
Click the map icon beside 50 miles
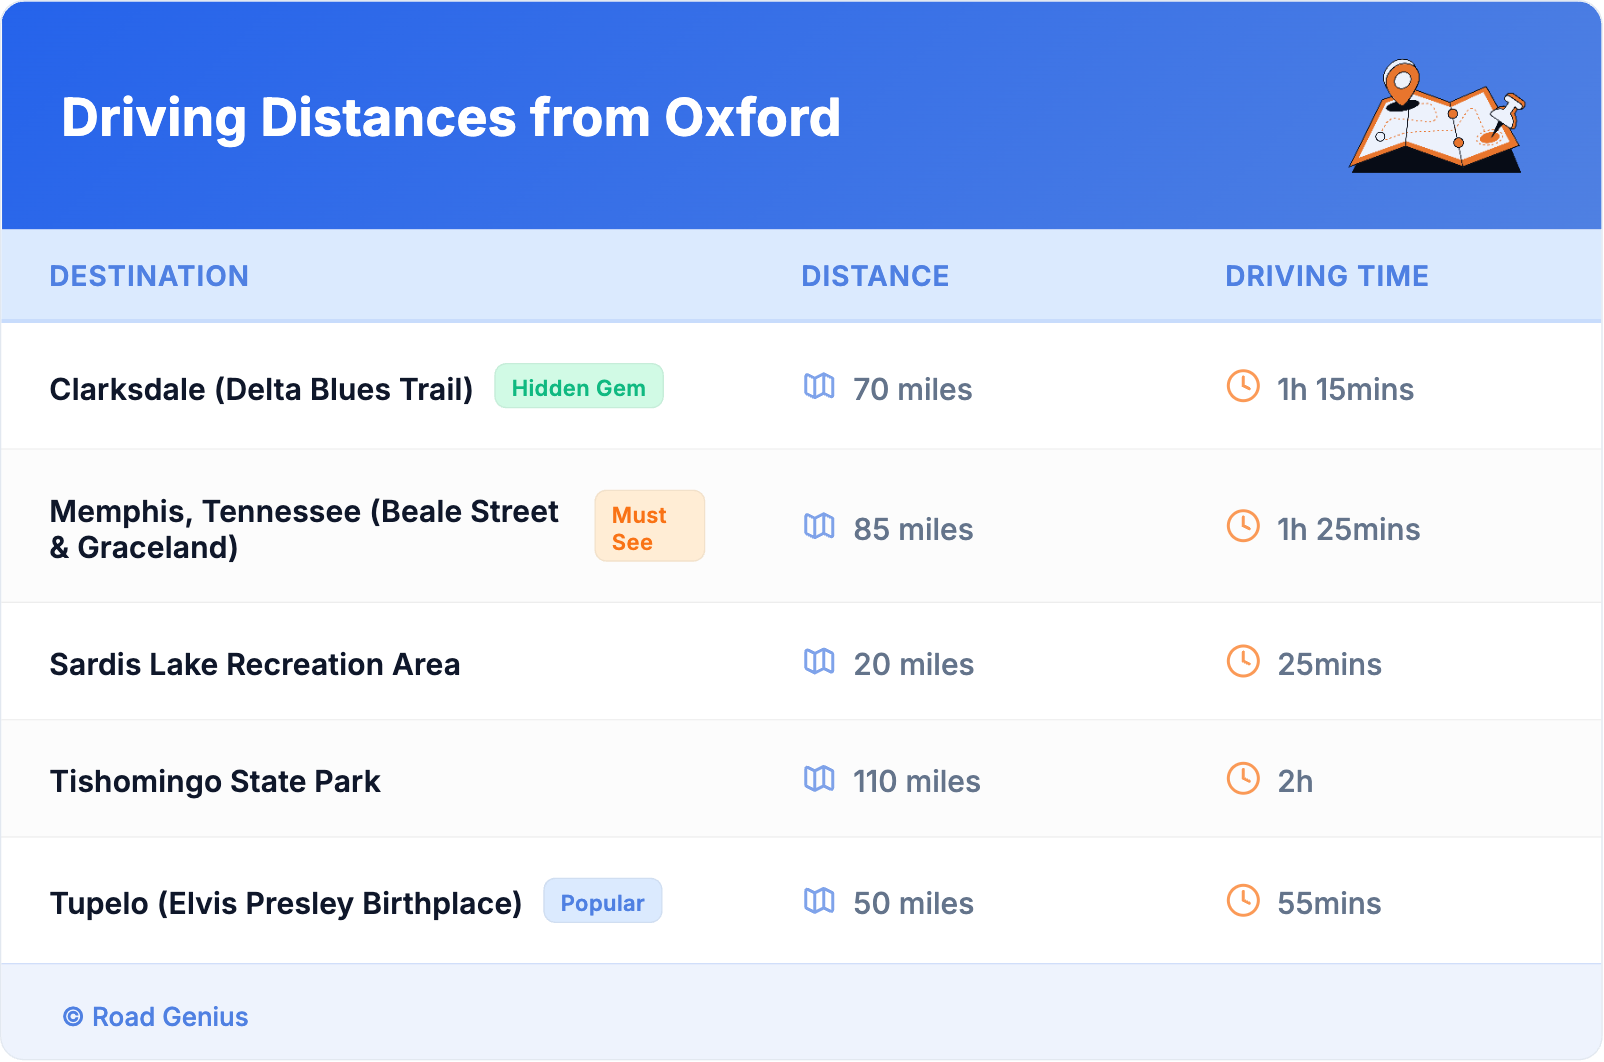tap(819, 901)
